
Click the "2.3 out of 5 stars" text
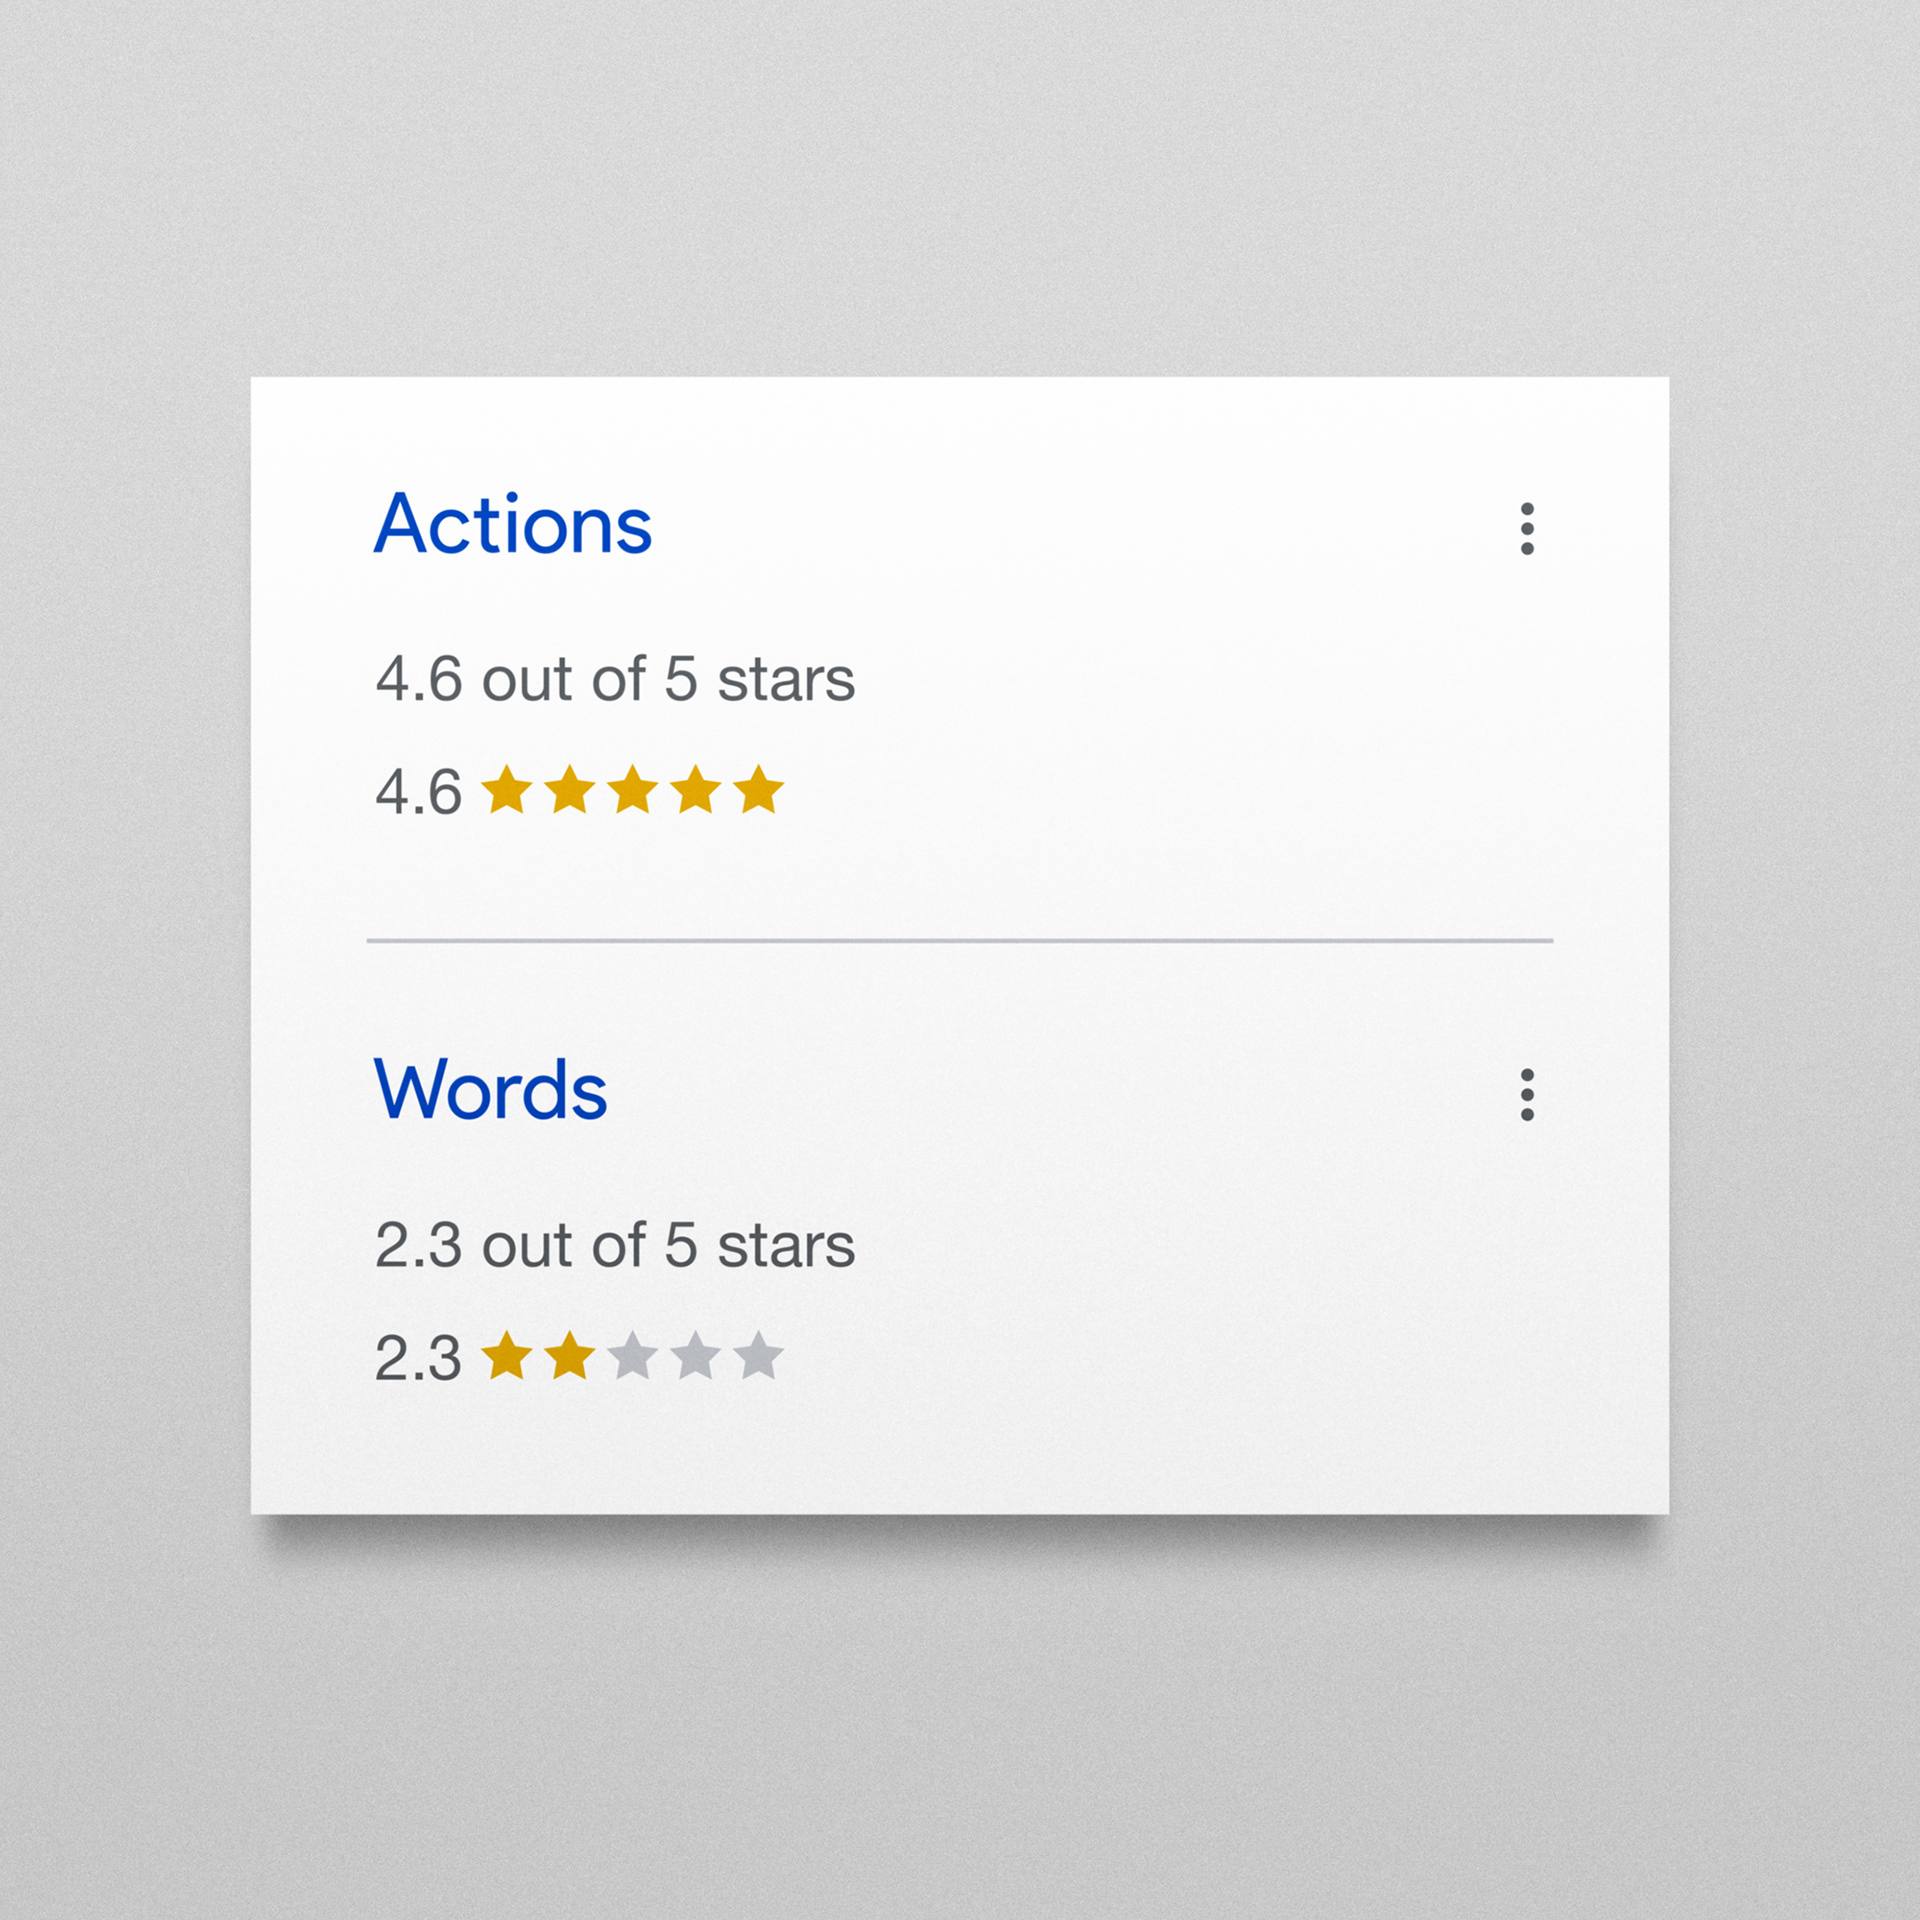click(x=615, y=1246)
